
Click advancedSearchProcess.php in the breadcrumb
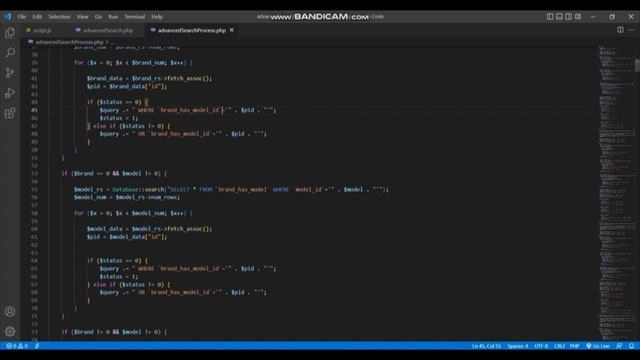[69, 42]
